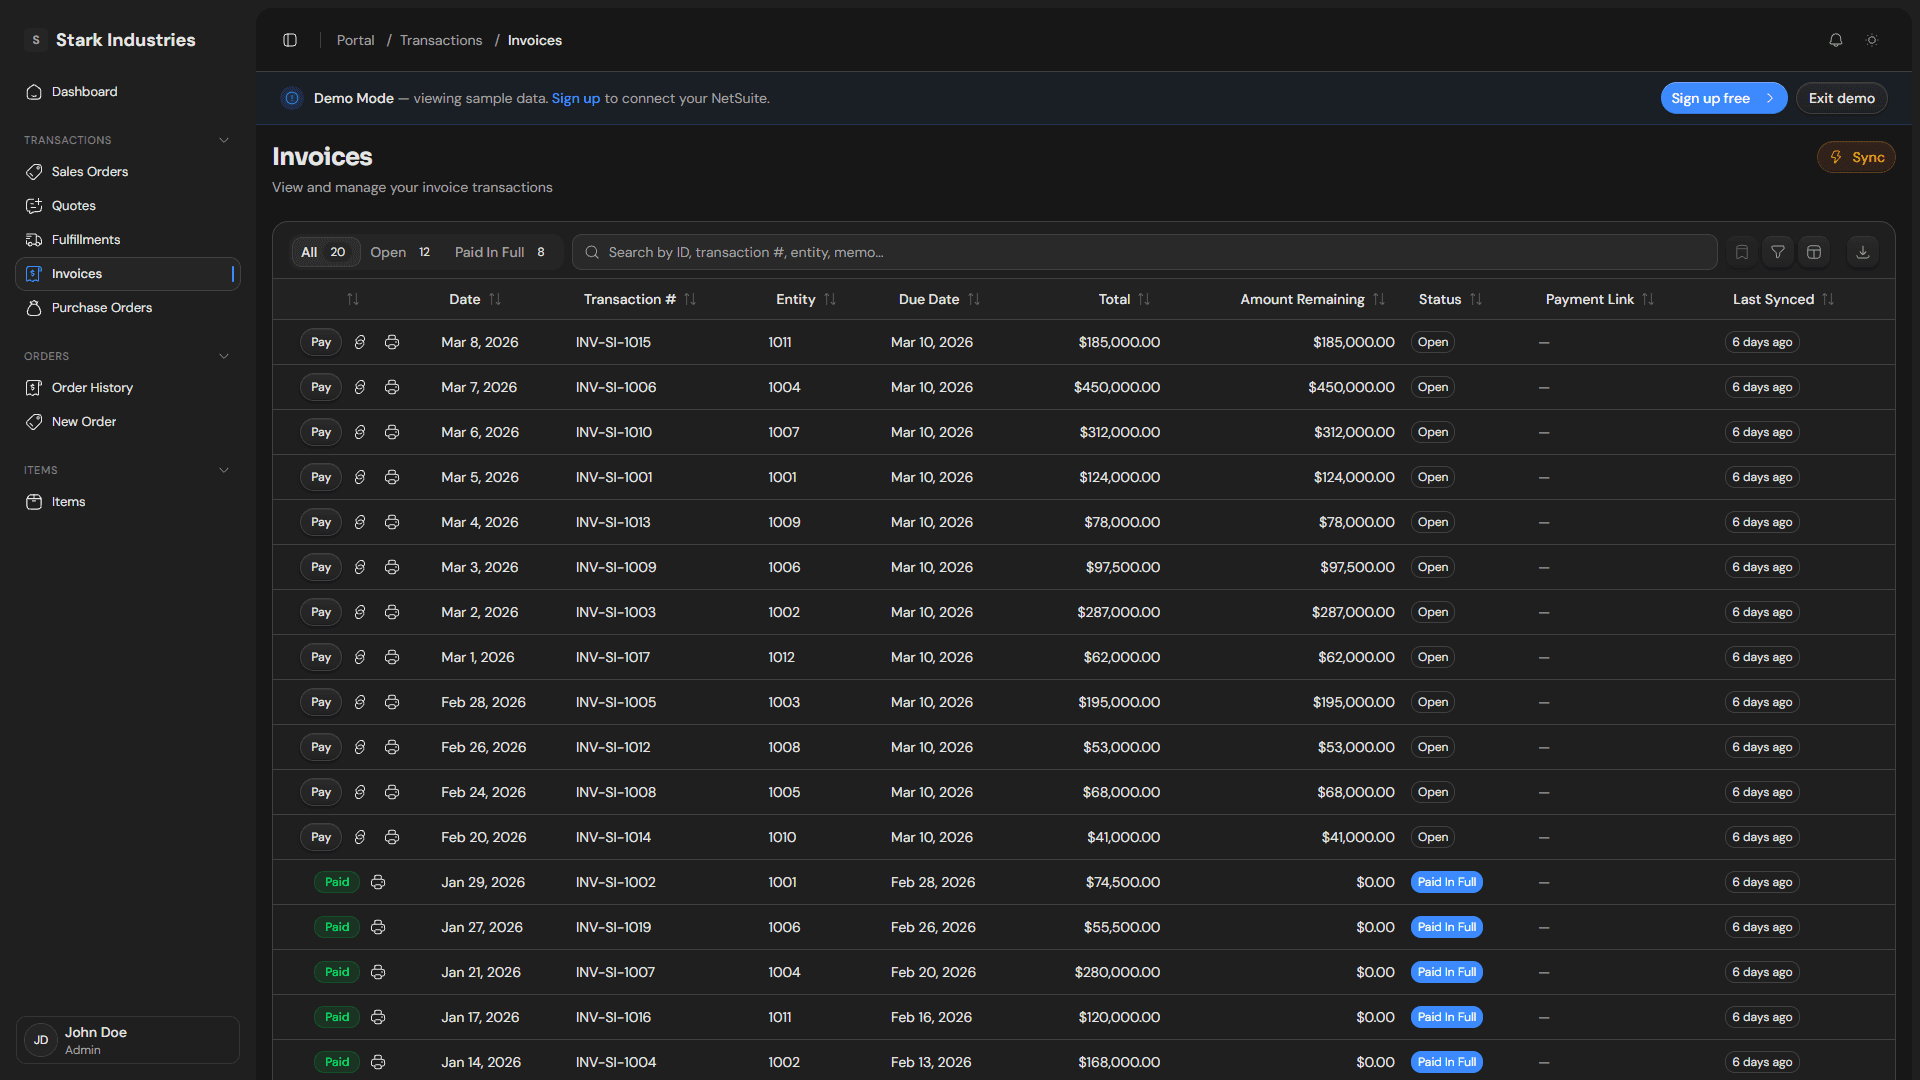Image resolution: width=1920 pixels, height=1080 pixels.
Task: Click print icon for paid INV-SI-1002
Action: 378,882
